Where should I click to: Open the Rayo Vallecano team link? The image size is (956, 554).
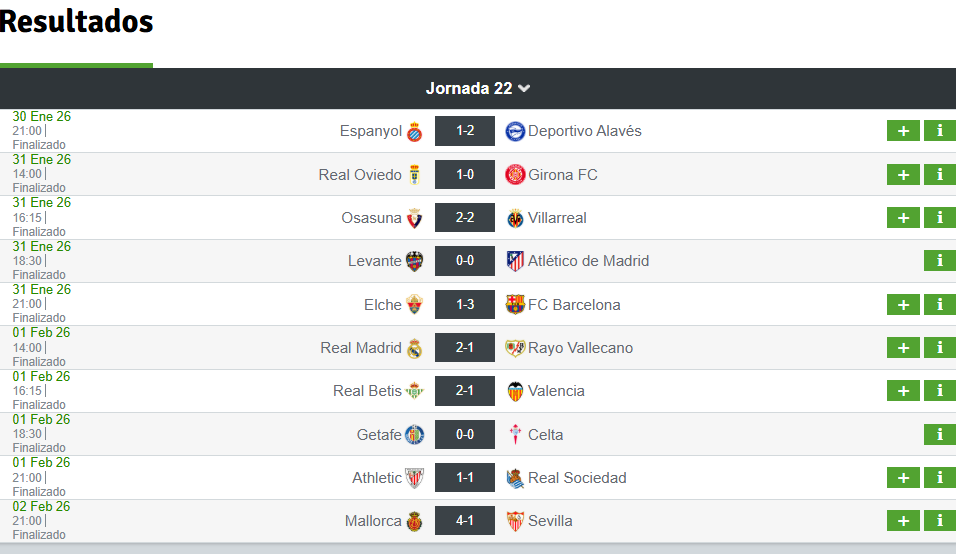tap(580, 348)
